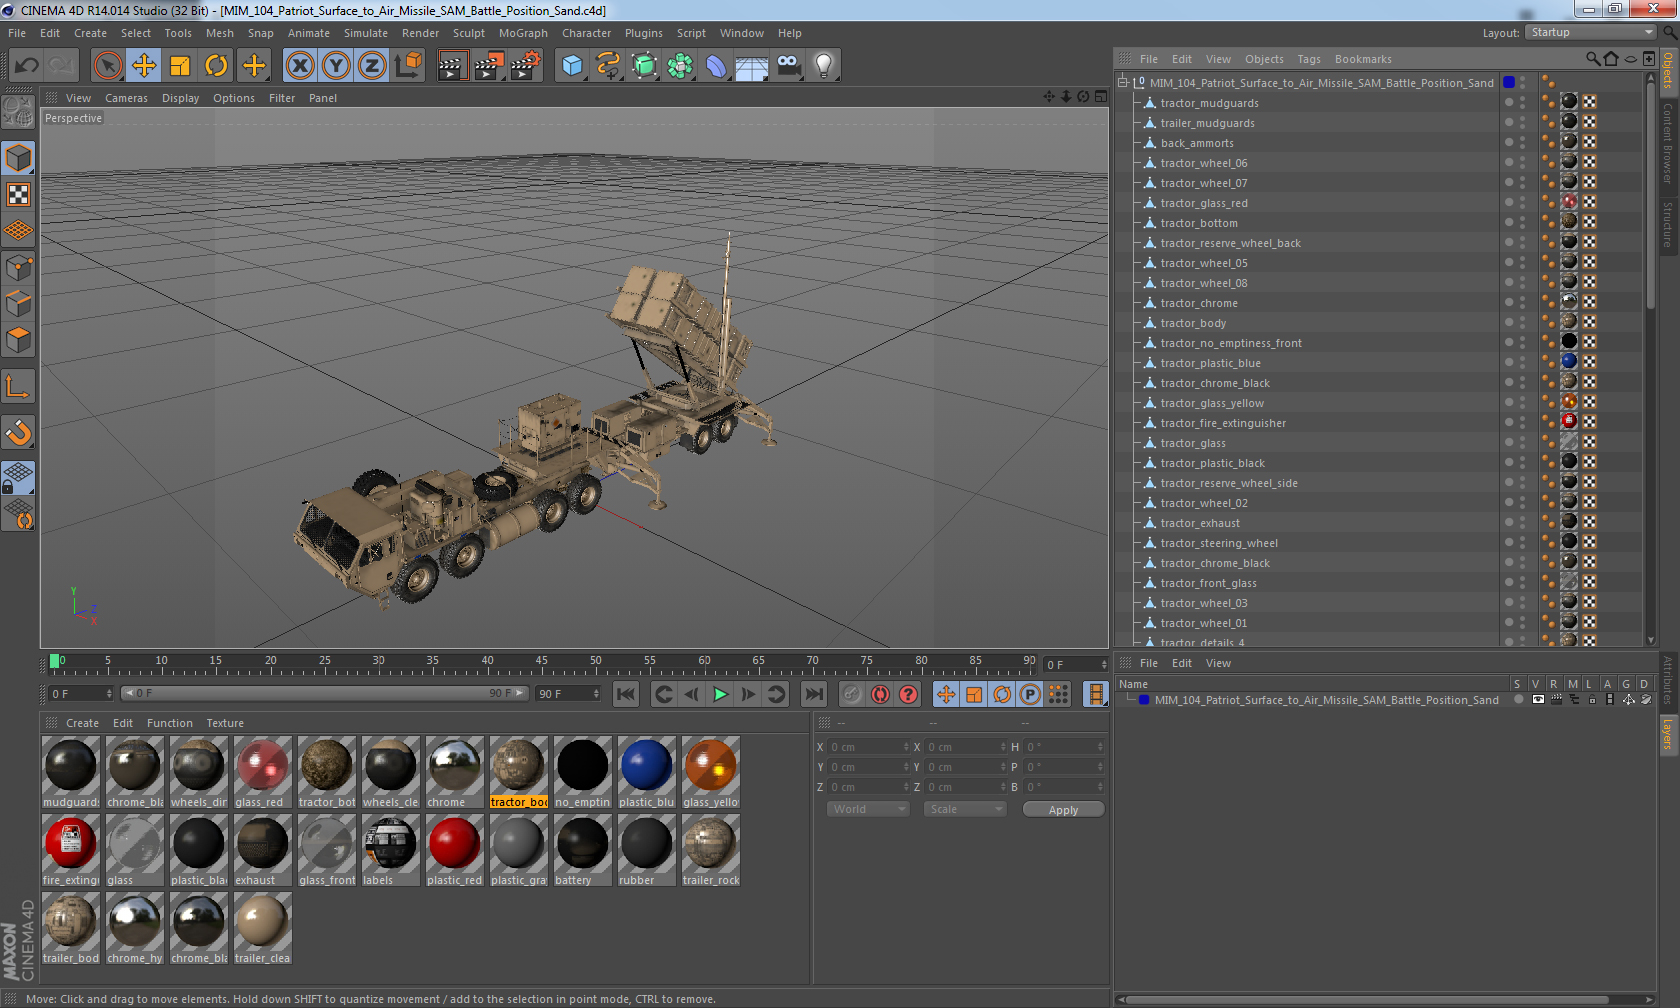Image resolution: width=1680 pixels, height=1008 pixels.
Task: Open the spline pen tools icon
Action: point(608,66)
